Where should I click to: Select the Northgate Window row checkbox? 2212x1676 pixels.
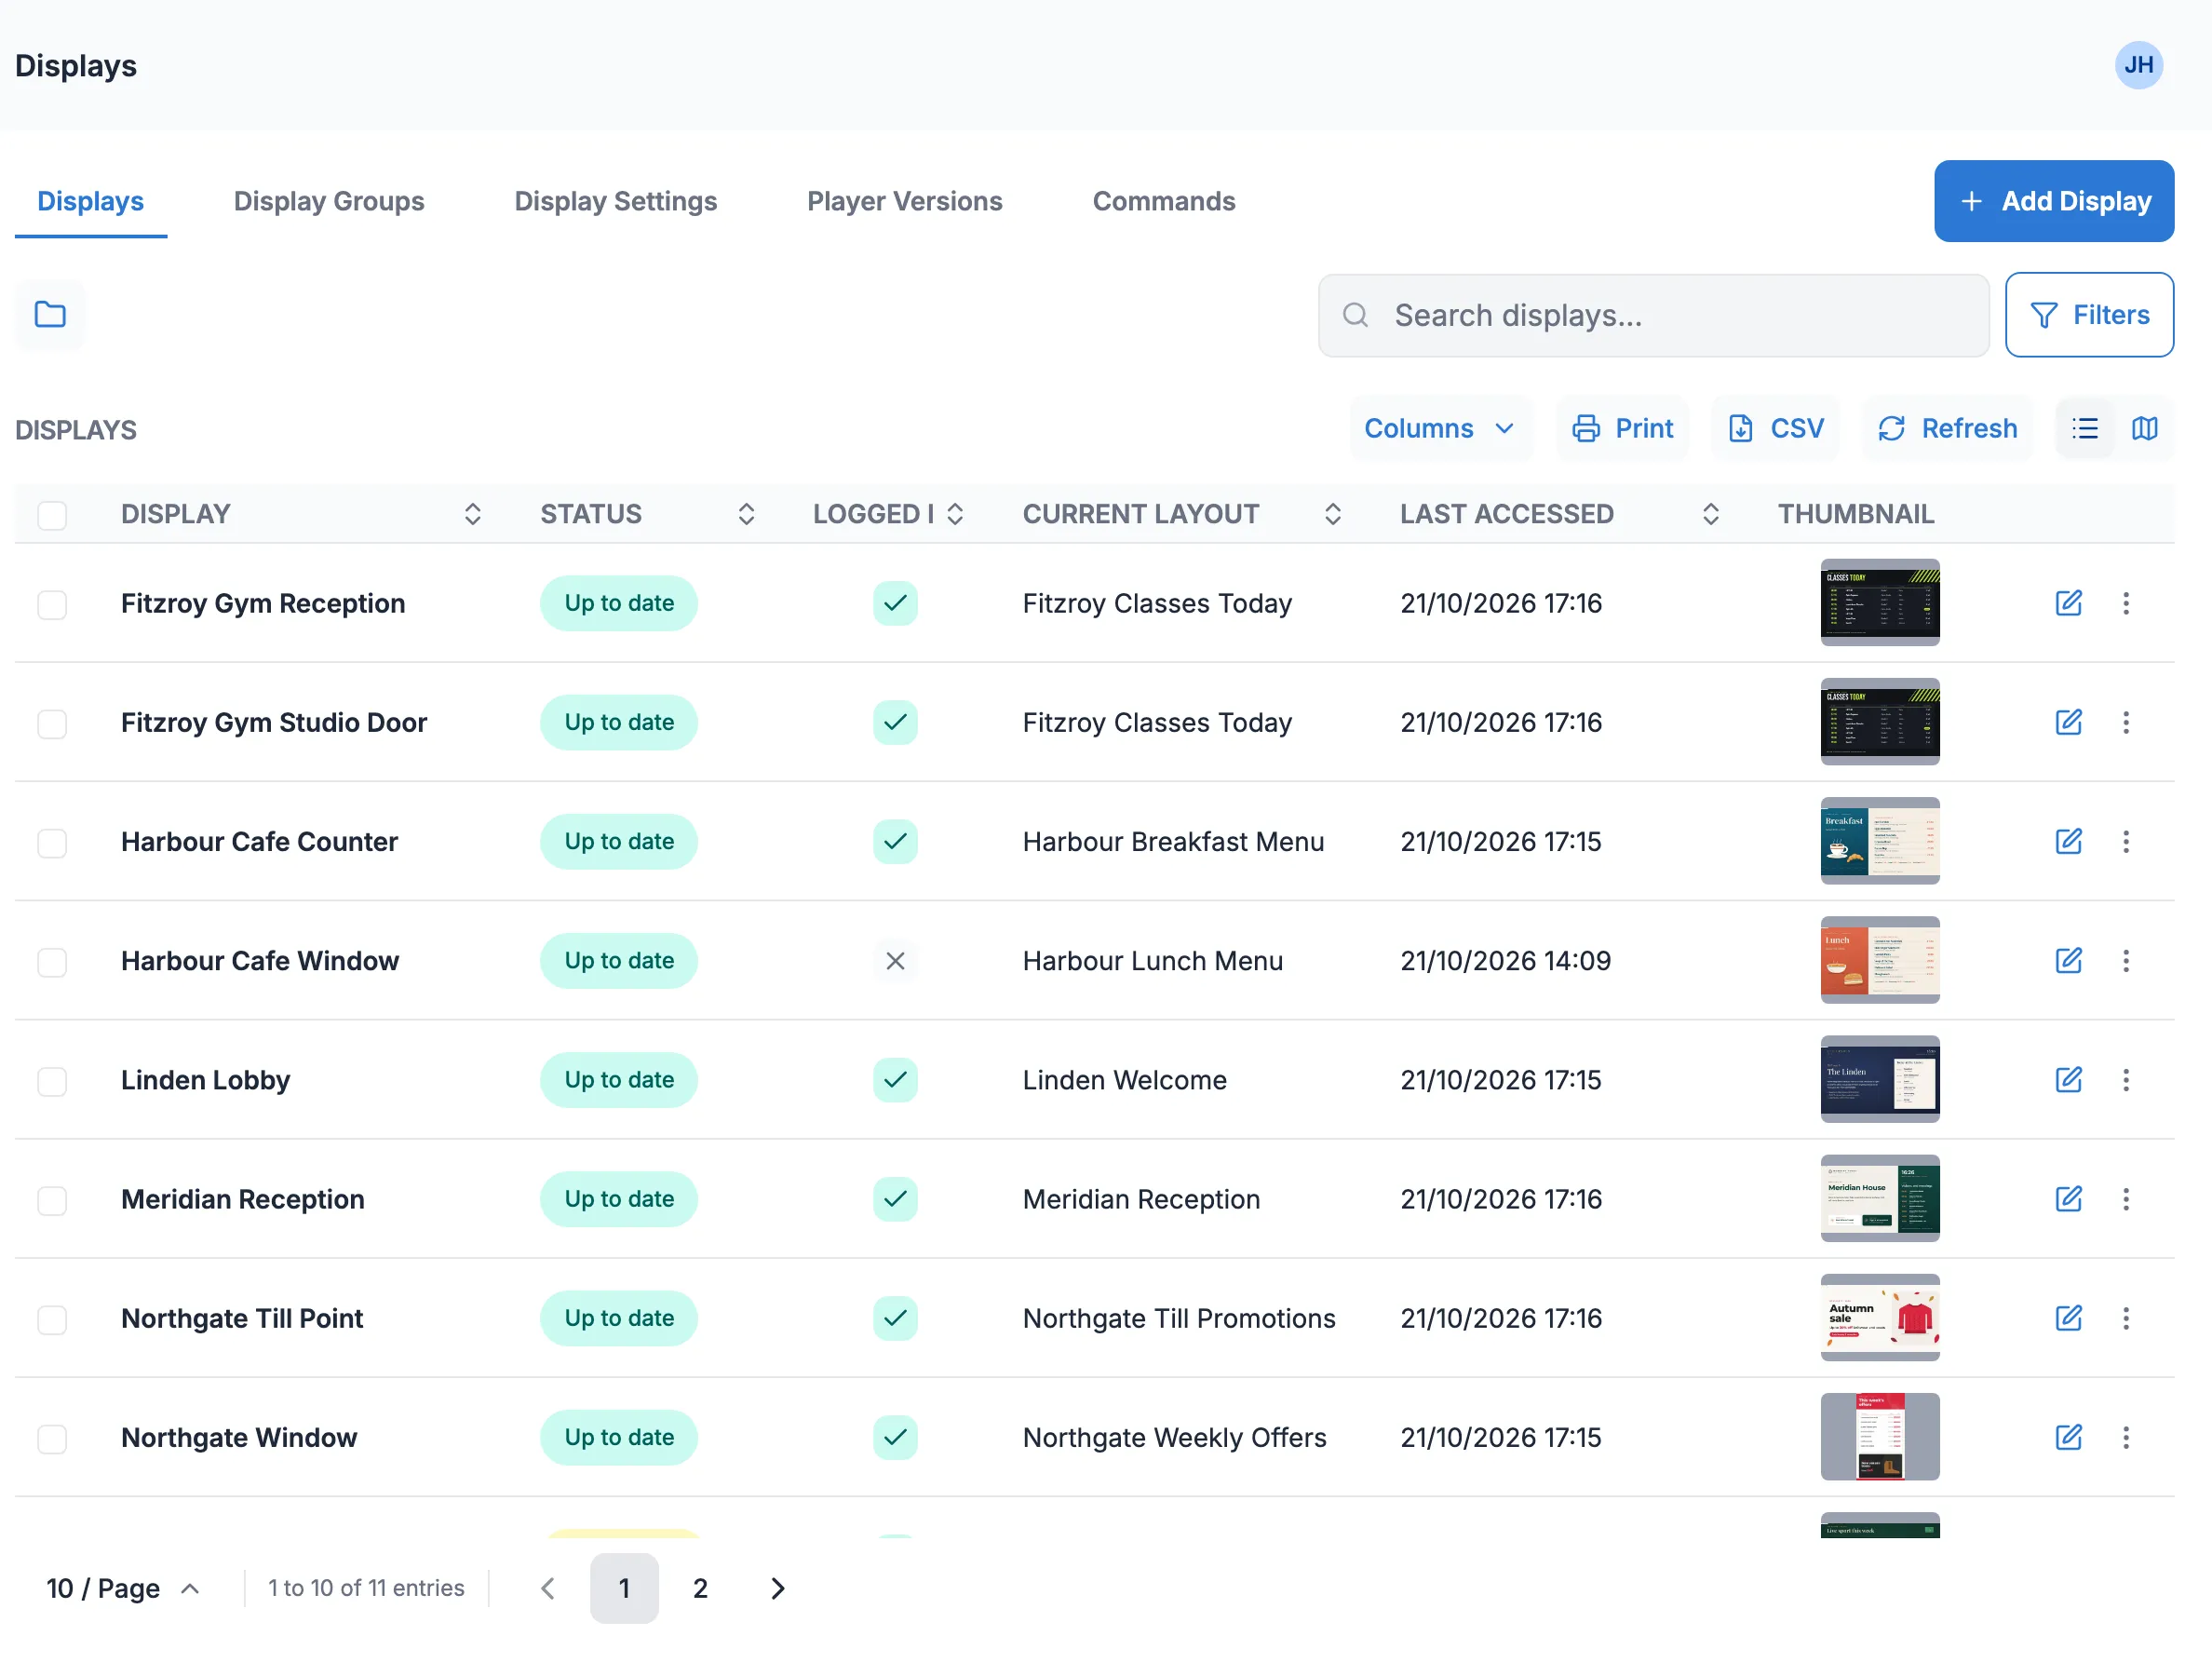(52, 1439)
